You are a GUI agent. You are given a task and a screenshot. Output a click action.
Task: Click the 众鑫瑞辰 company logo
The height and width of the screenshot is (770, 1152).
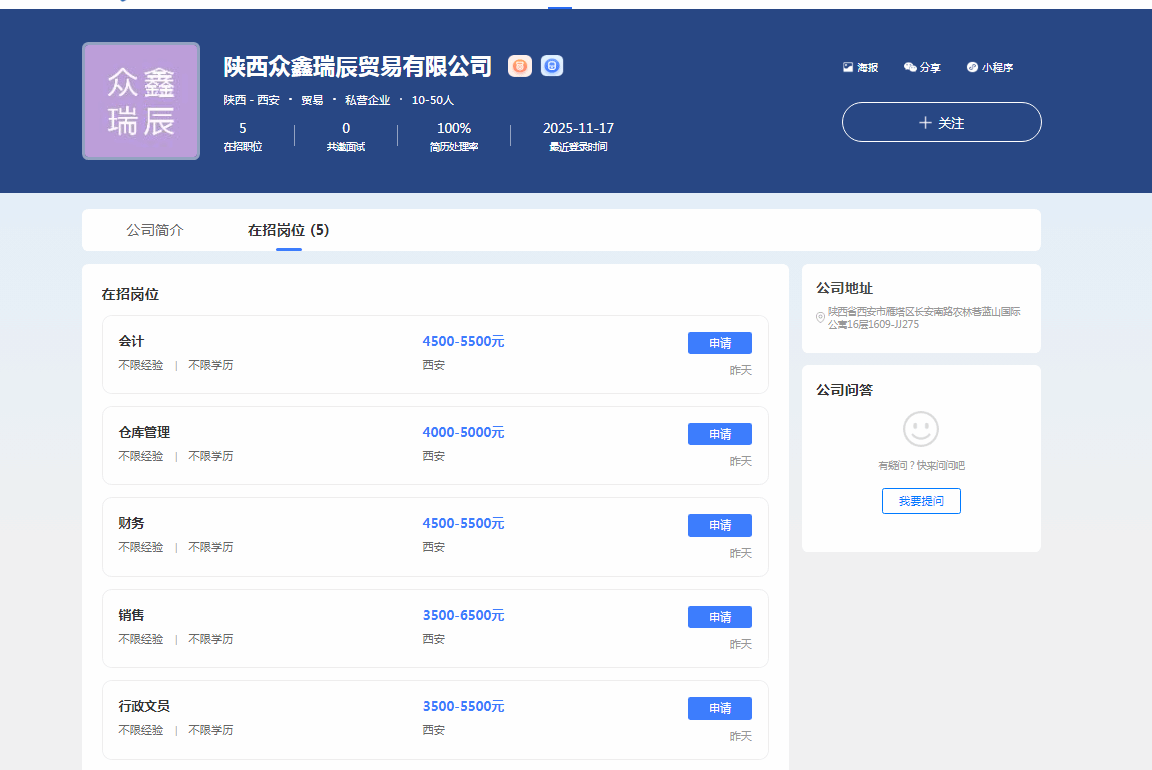click(x=141, y=101)
